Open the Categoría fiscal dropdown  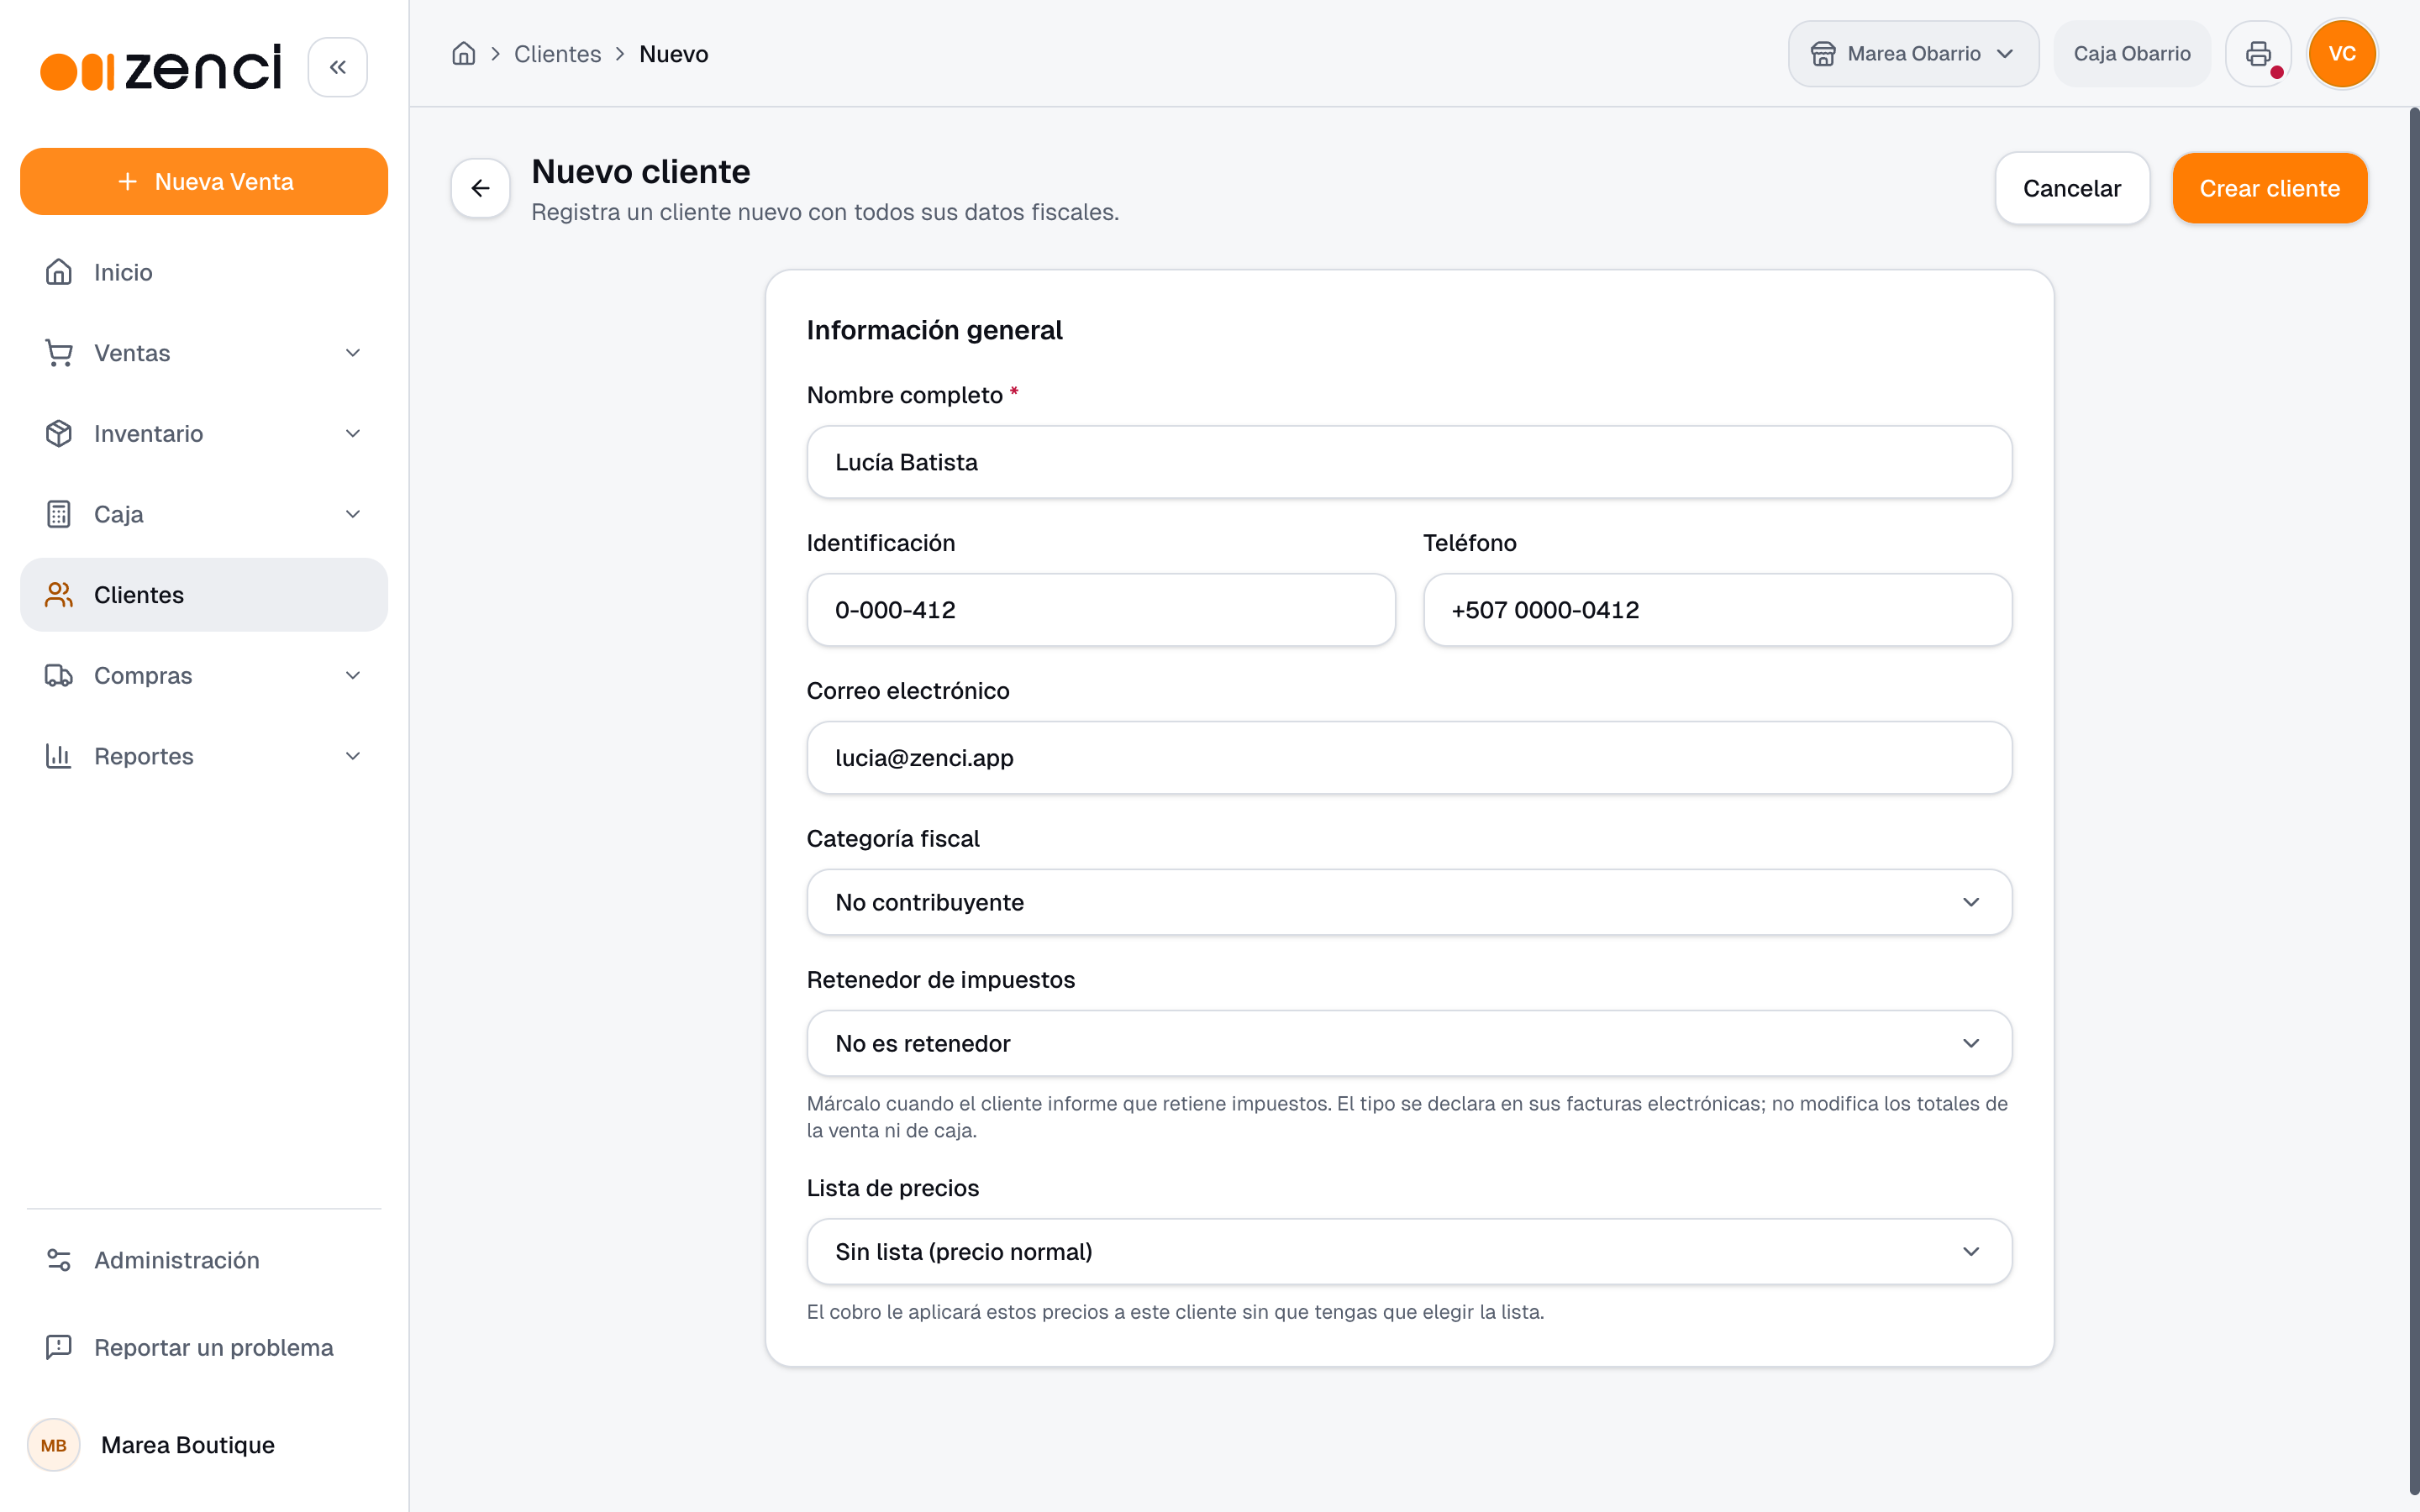pyautogui.click(x=1409, y=902)
